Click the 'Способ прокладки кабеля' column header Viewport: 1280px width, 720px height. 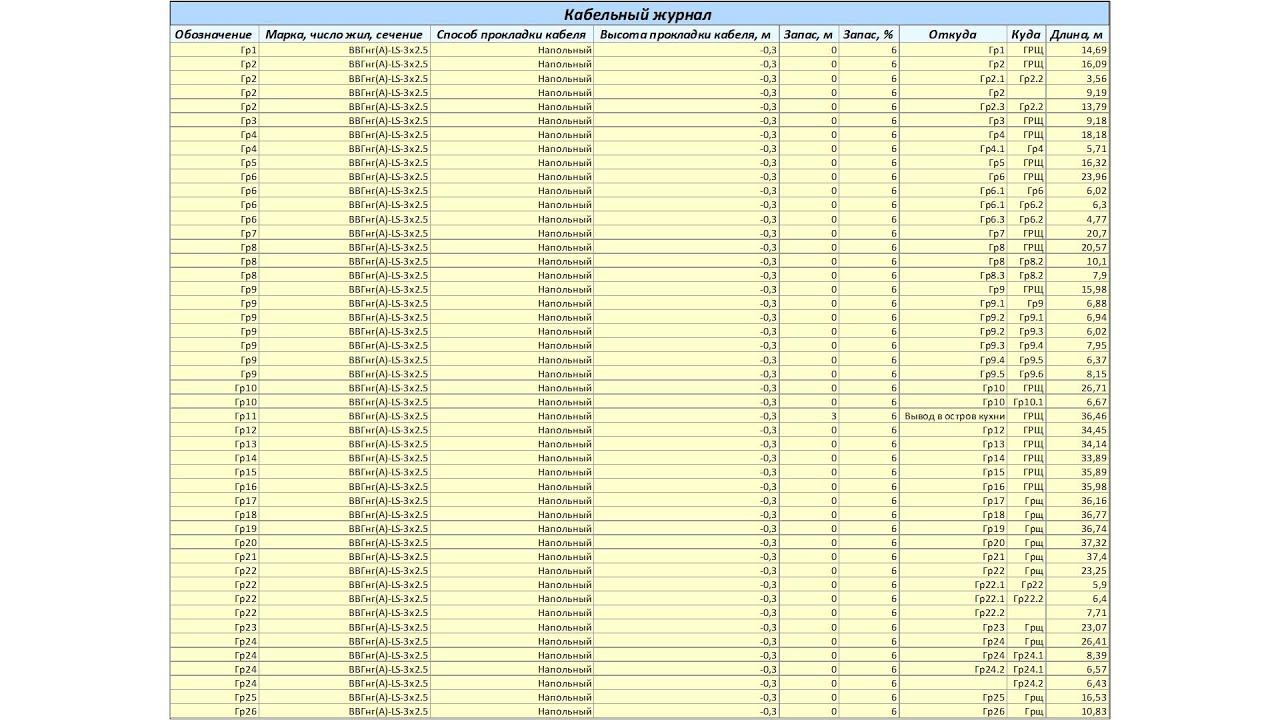pyautogui.click(x=512, y=35)
